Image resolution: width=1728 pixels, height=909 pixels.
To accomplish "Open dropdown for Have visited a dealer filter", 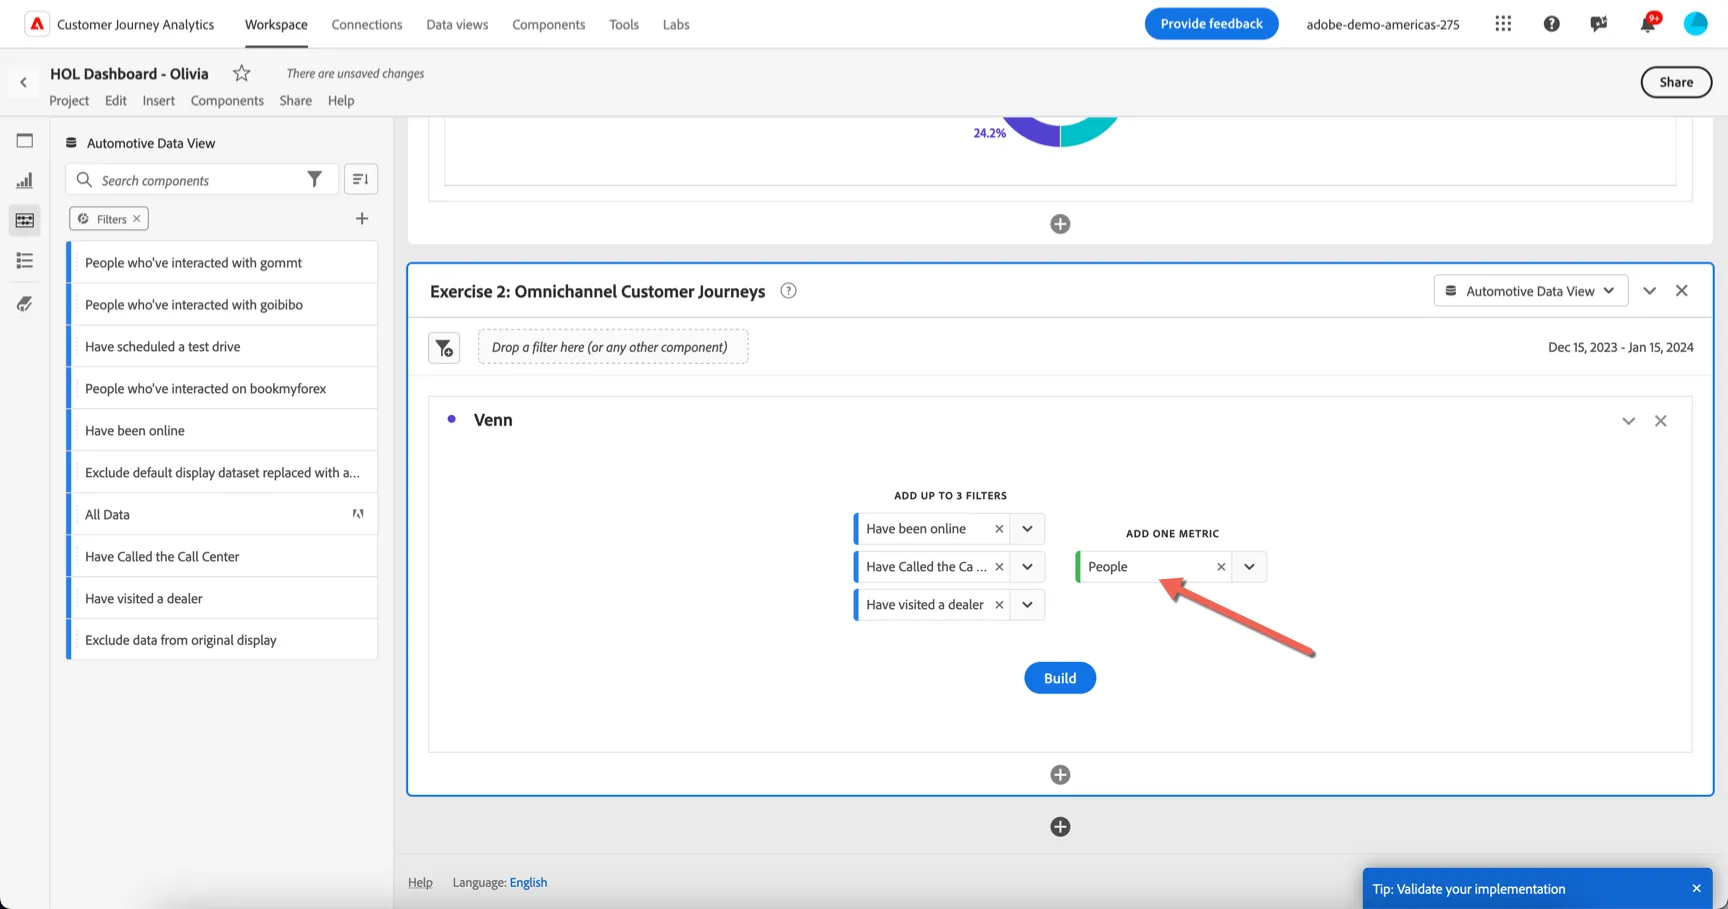I will 1027,605.
